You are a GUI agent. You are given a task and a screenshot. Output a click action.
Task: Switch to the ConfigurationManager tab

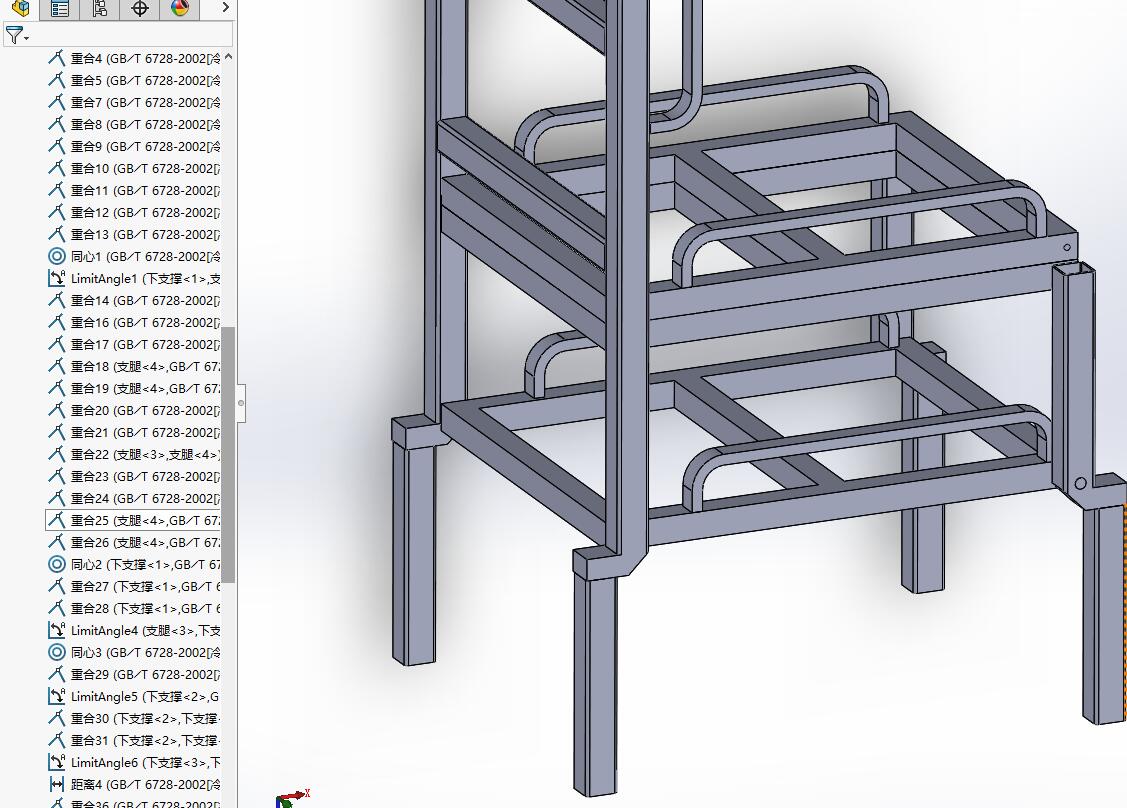100,9
